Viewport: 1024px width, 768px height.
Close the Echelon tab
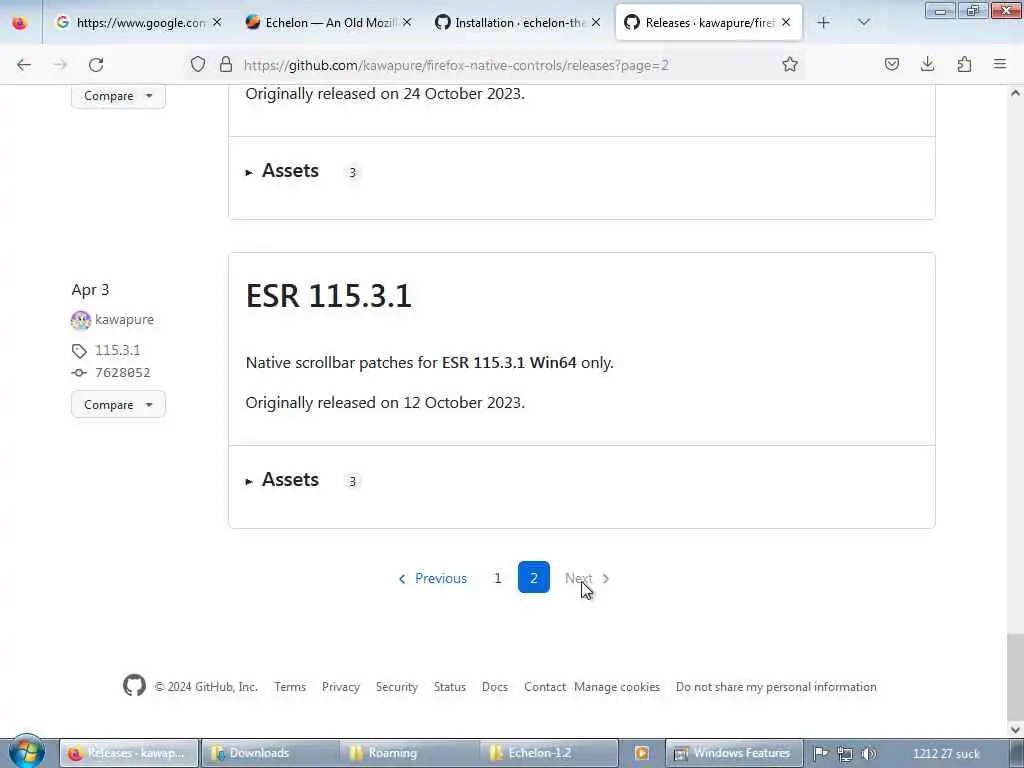click(406, 22)
